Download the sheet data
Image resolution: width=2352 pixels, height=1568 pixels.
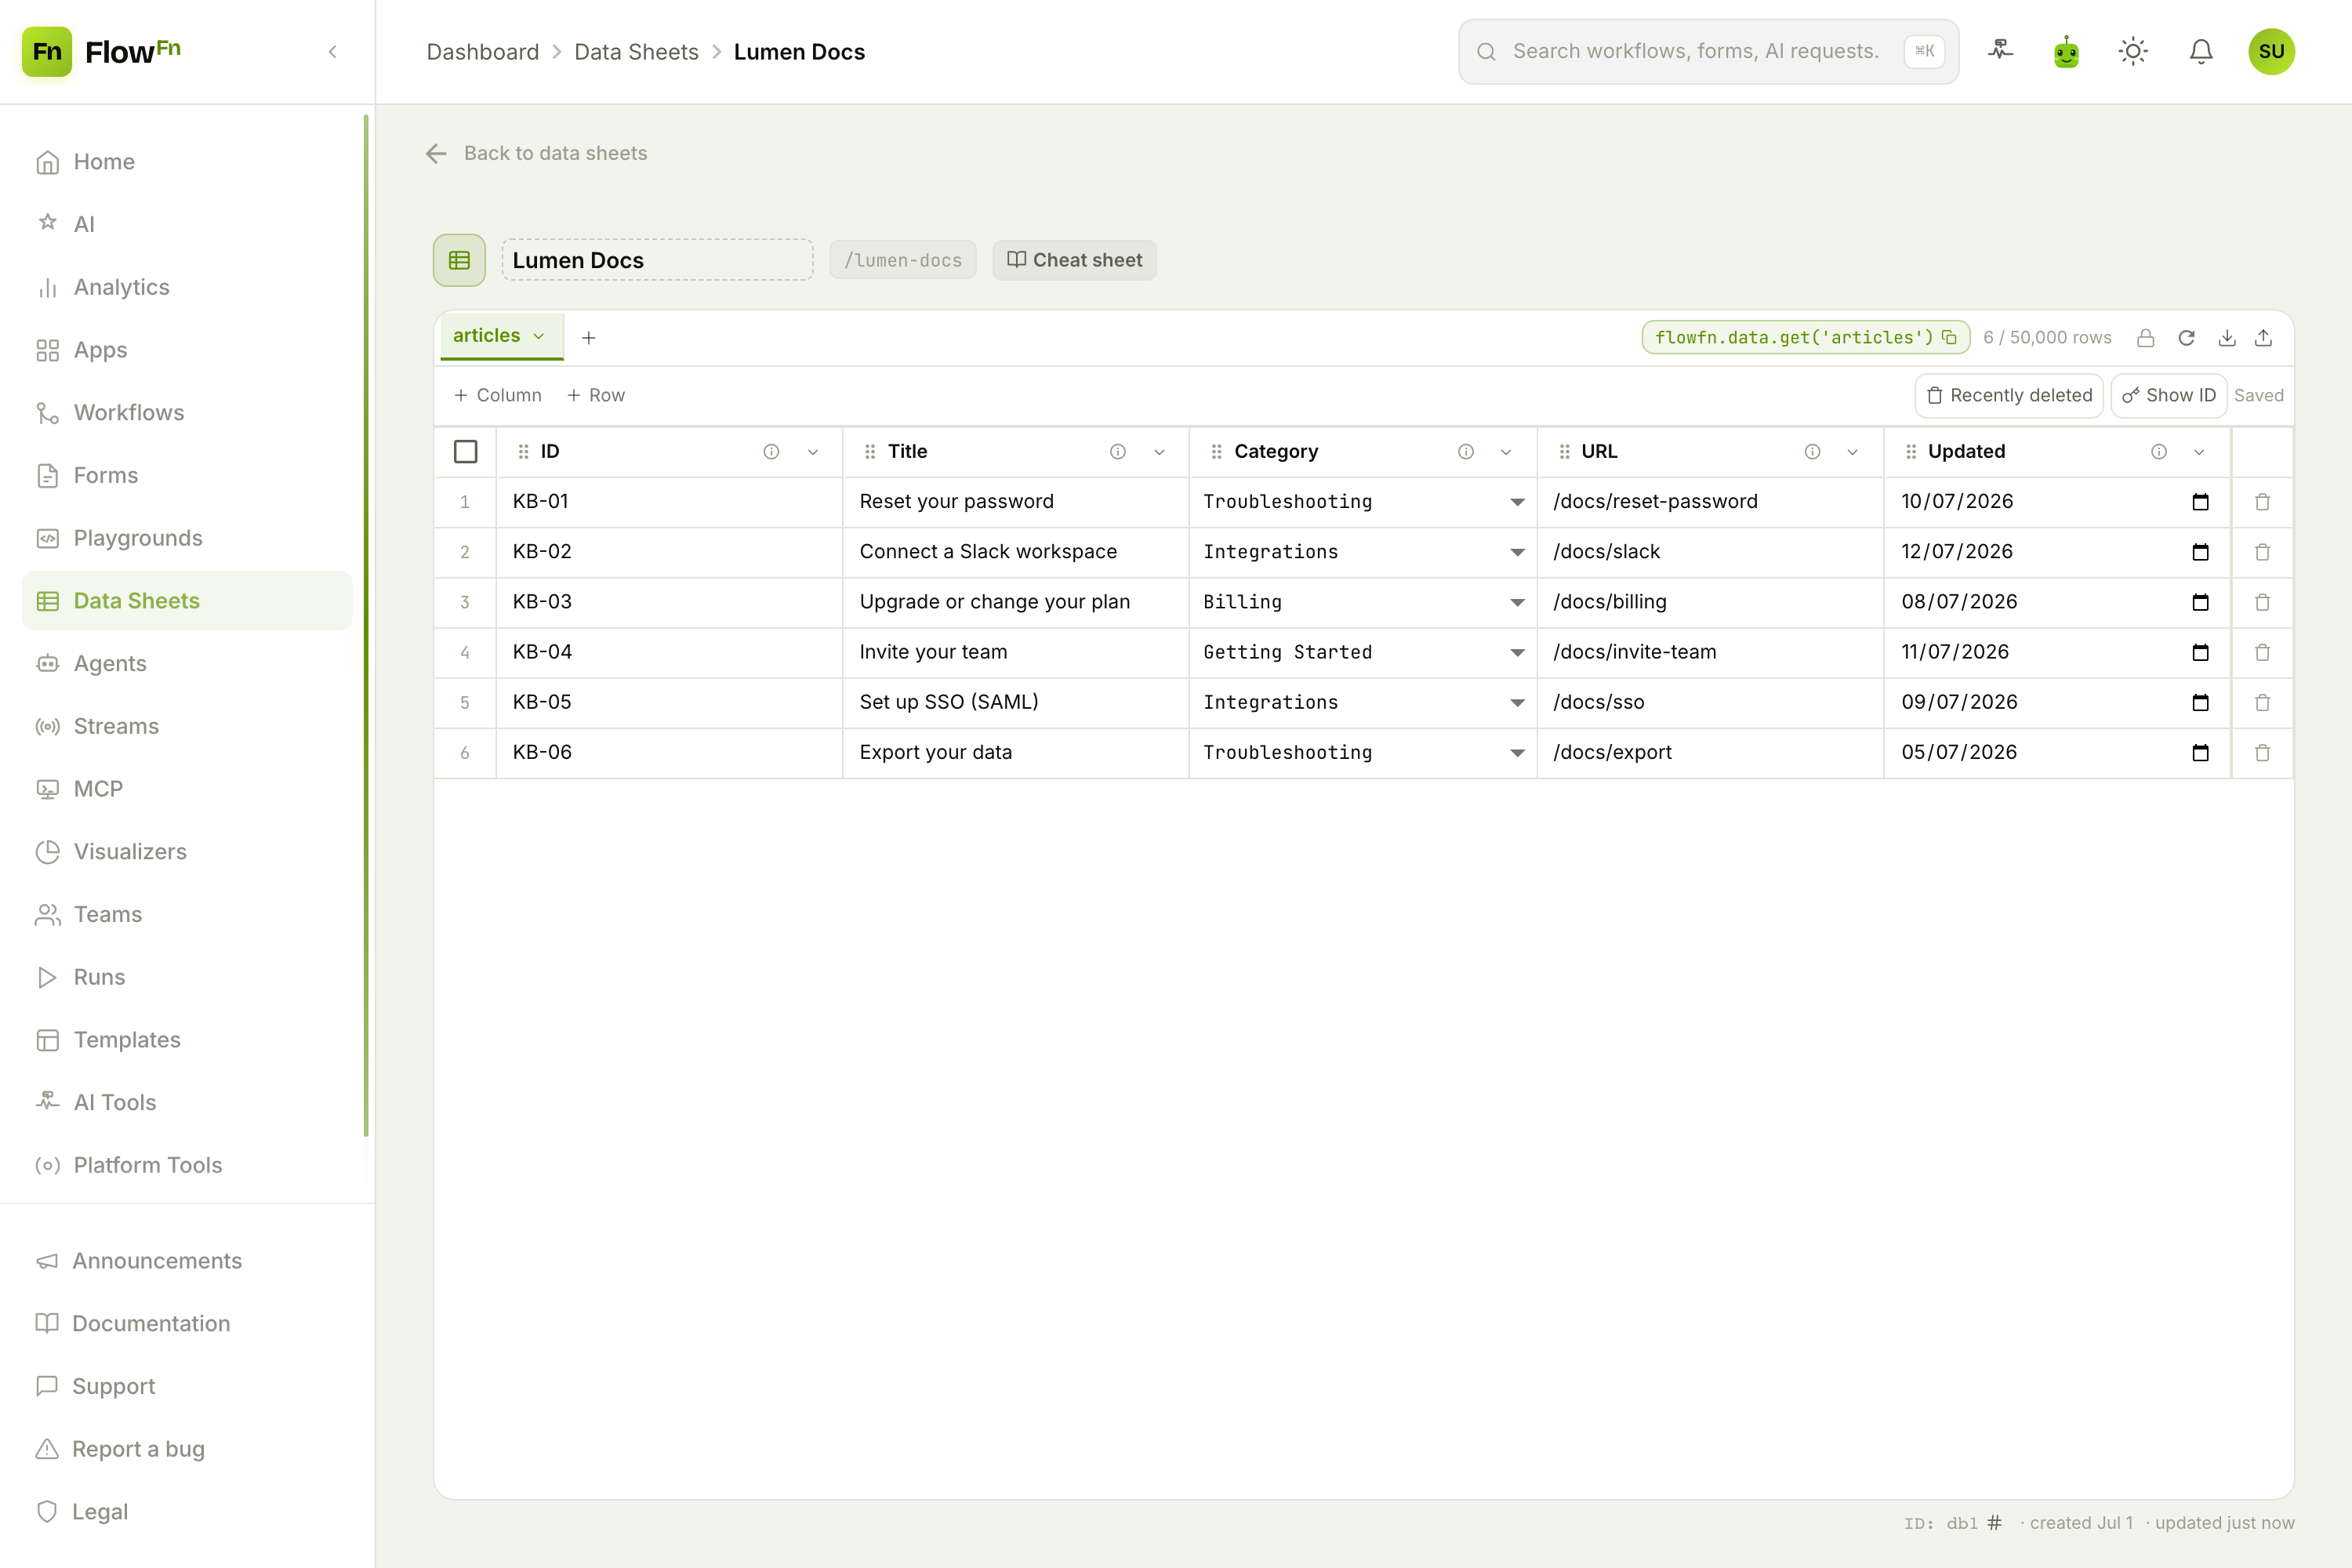point(2227,338)
